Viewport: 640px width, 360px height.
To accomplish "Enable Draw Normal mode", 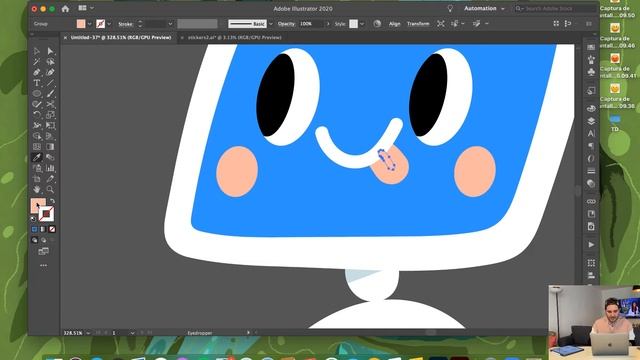I will coord(34,240).
